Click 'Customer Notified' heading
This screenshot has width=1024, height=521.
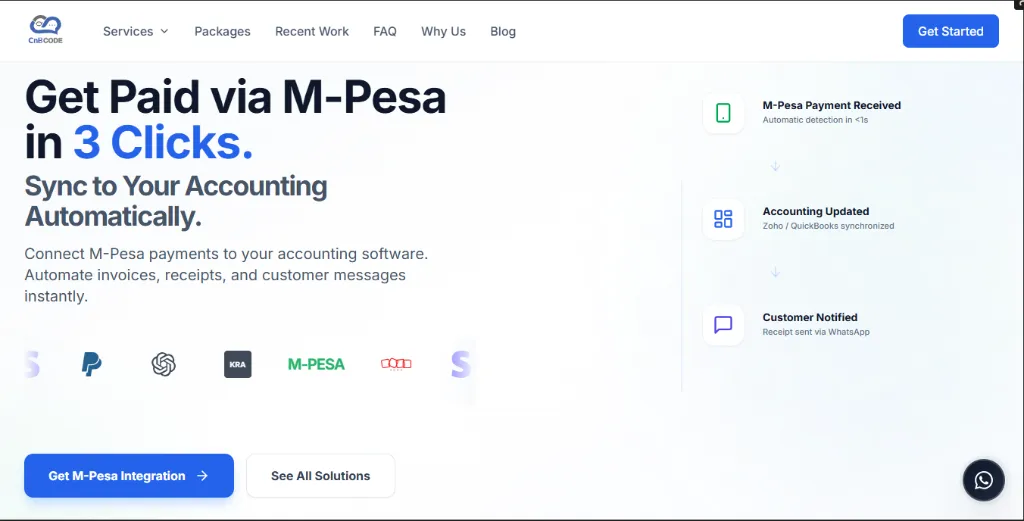(810, 317)
